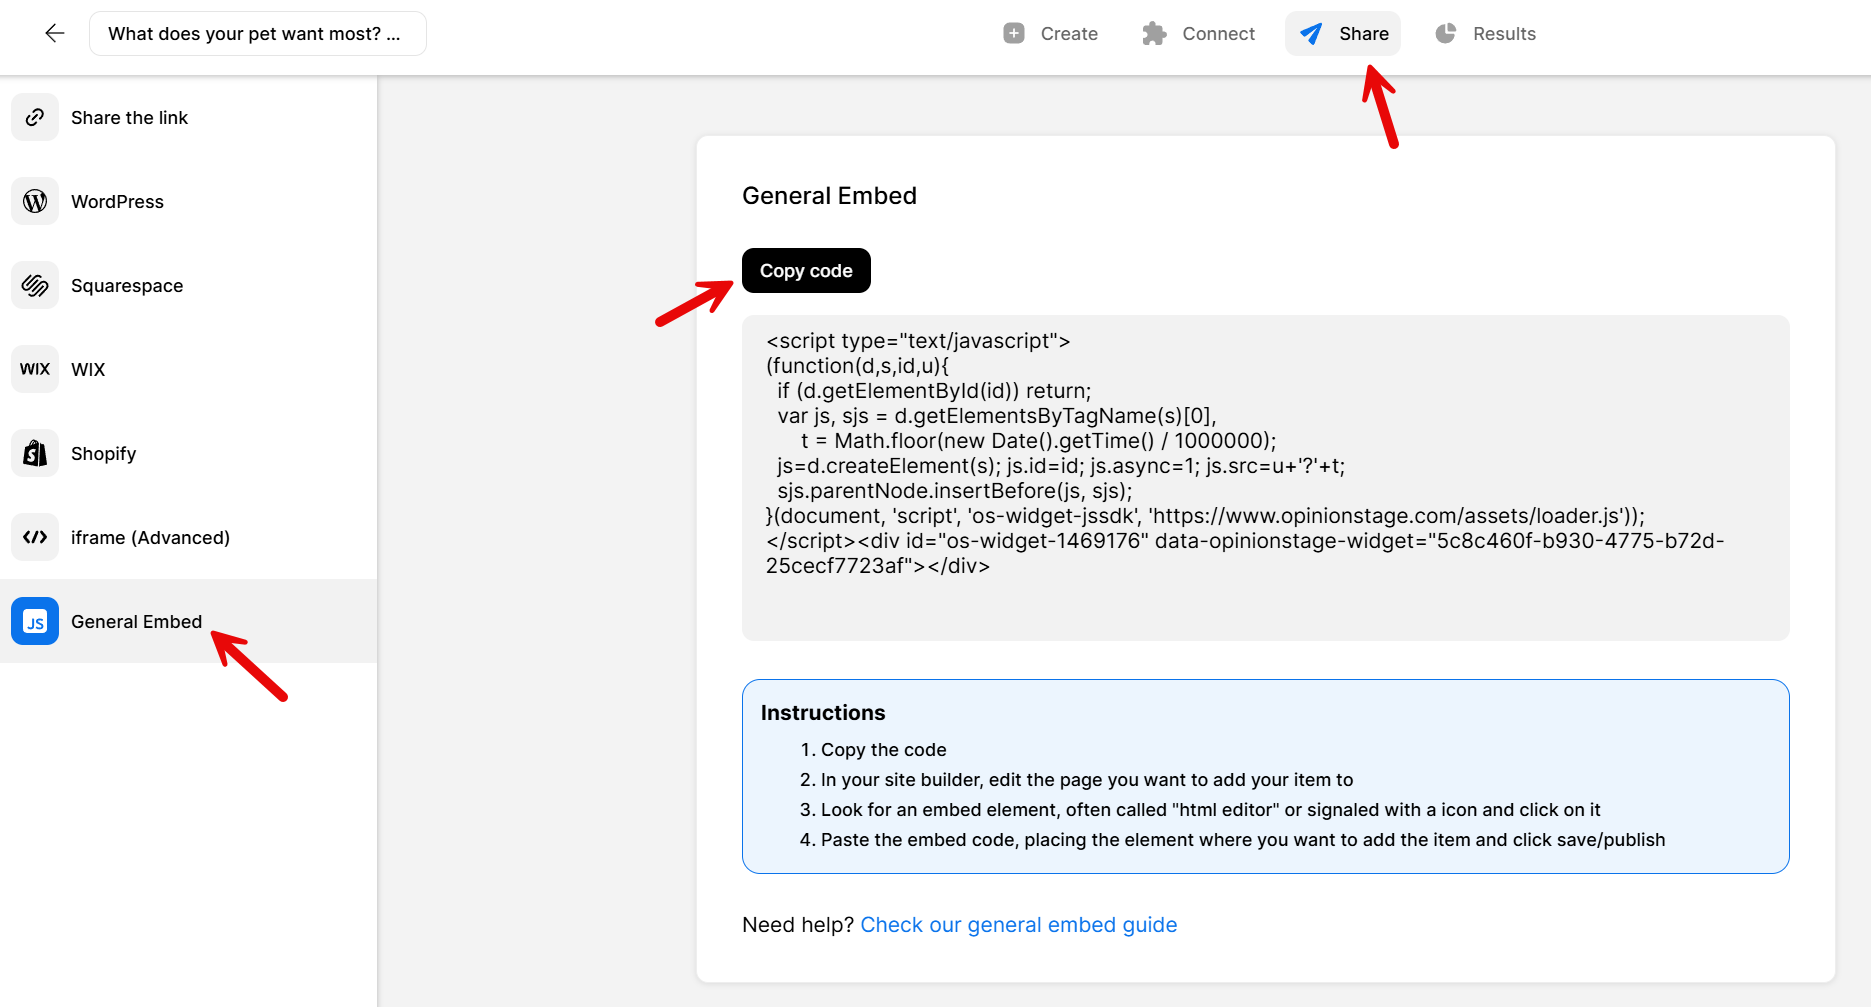The image size is (1871, 1007).
Task: Select Shopify from the sharing sidebar
Action: pyautogui.click(x=103, y=453)
